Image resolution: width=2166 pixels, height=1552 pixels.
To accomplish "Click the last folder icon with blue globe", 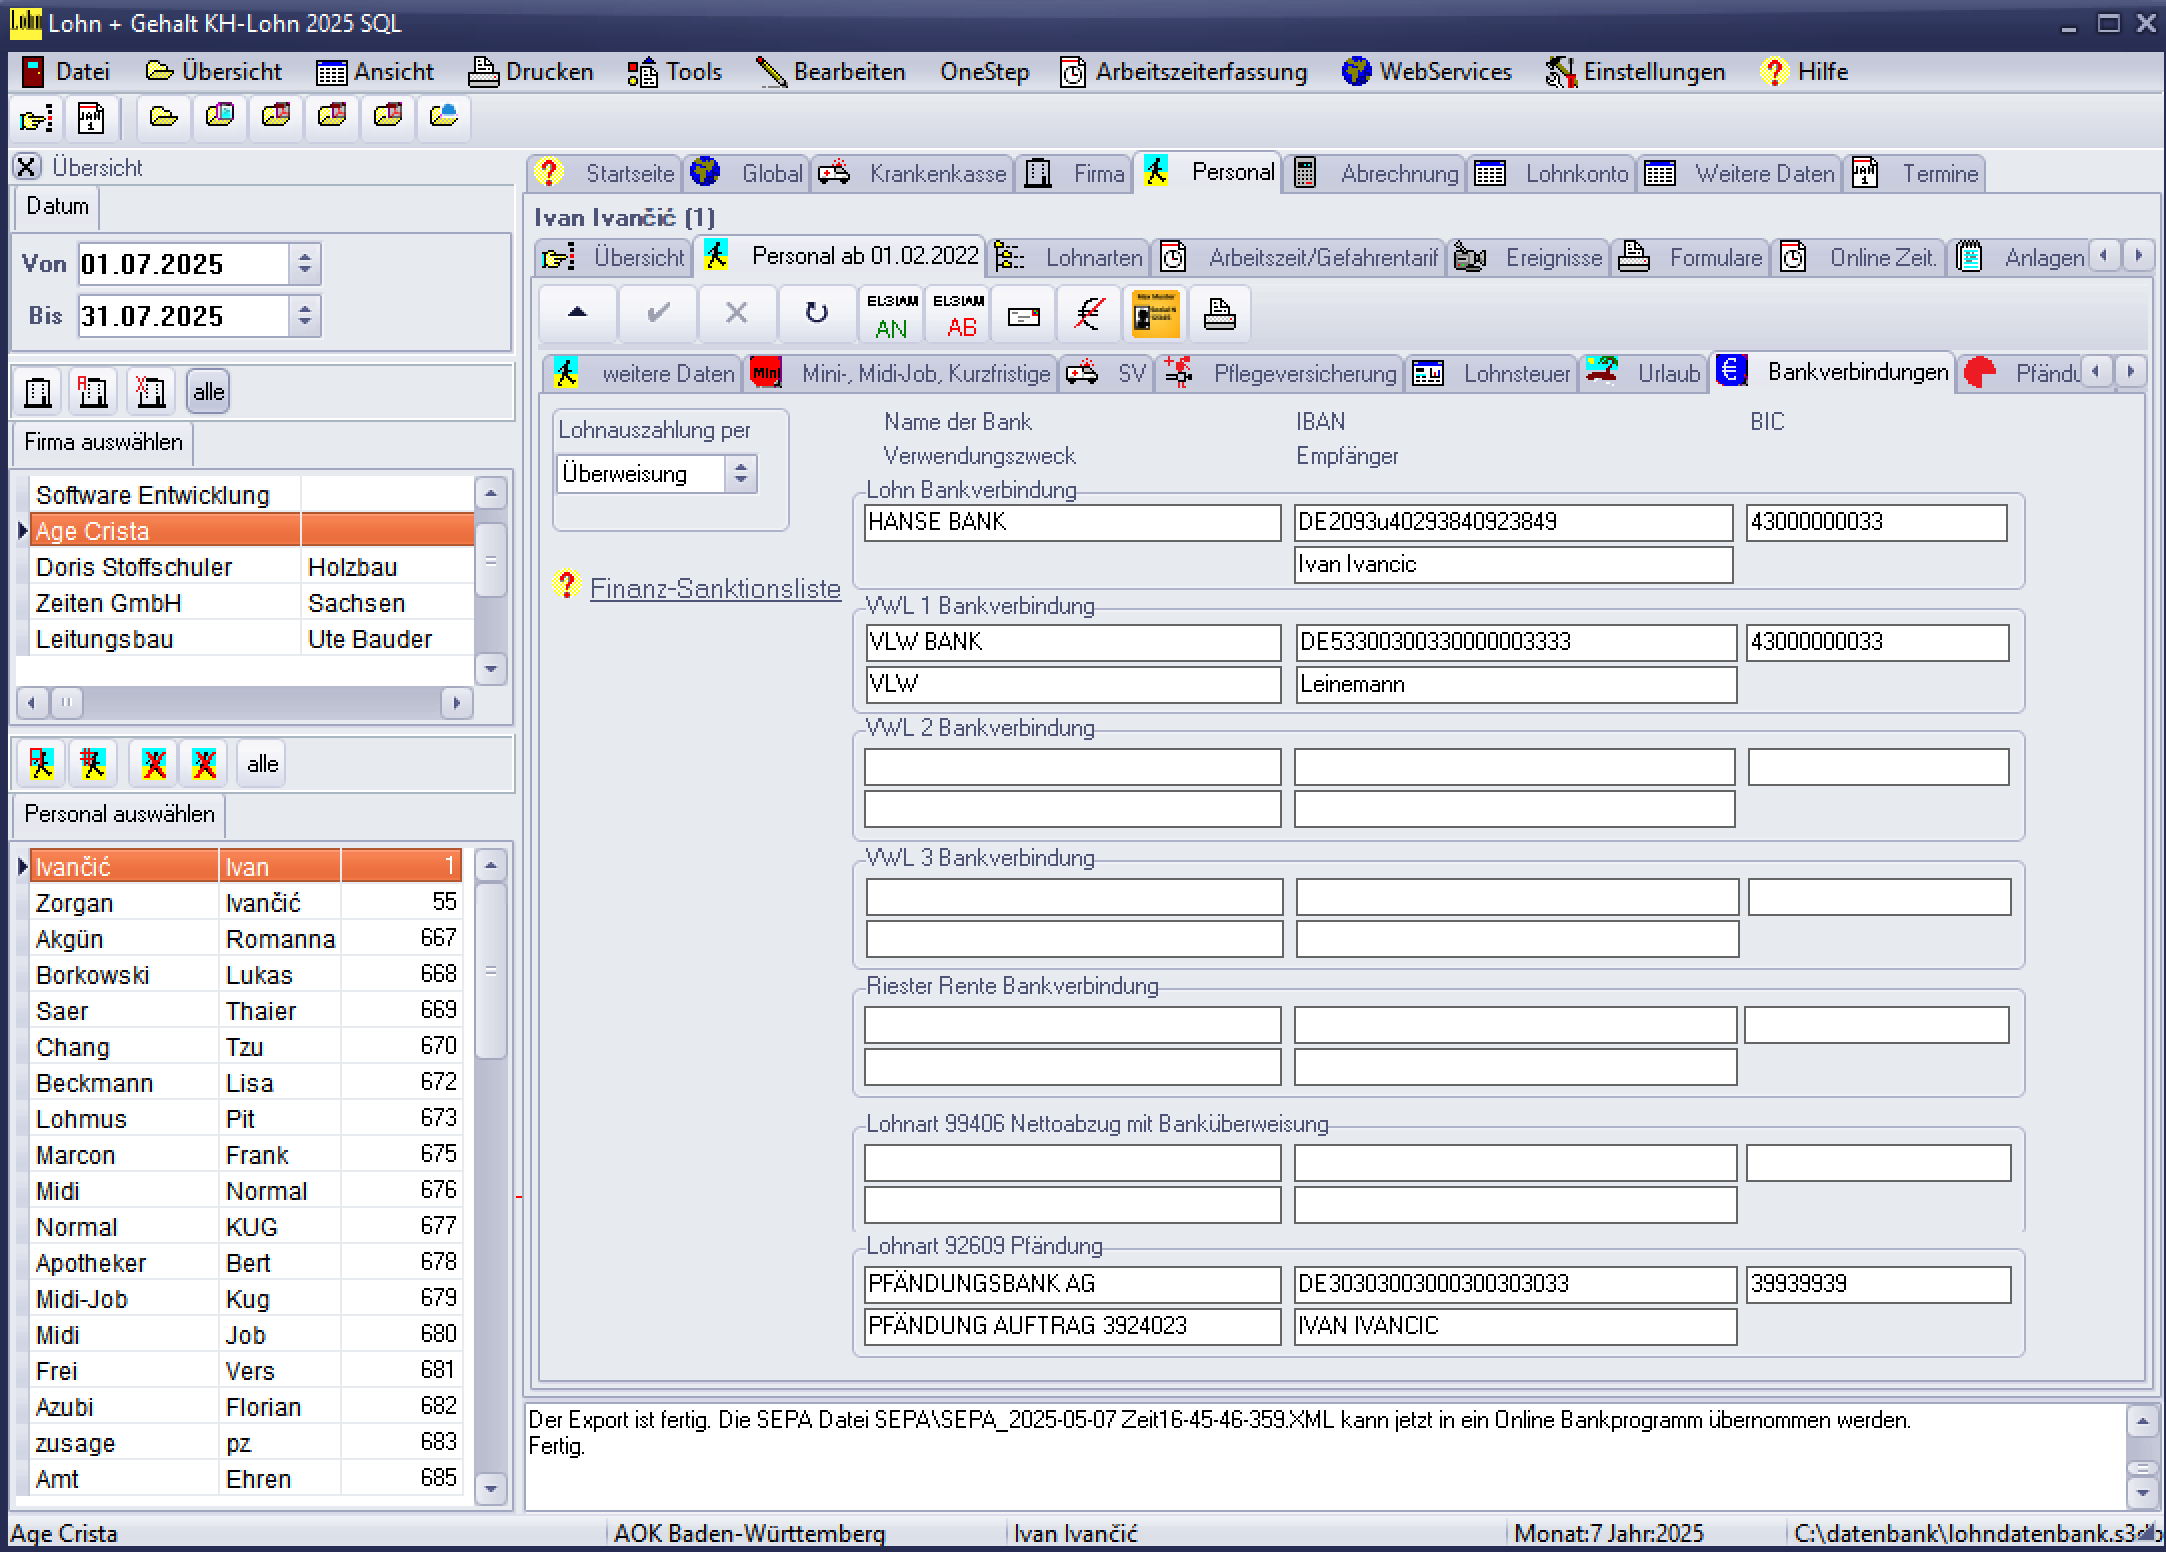I will pos(443,118).
